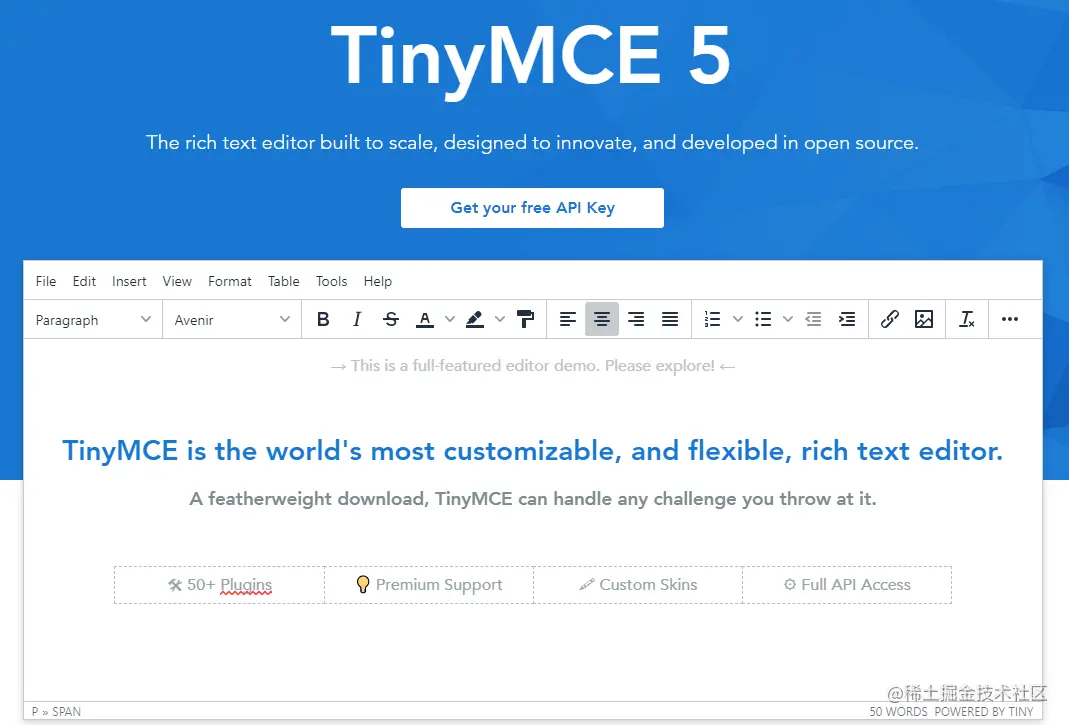Apply strikethrough formatting
This screenshot has width=1069, height=725.
click(x=391, y=319)
